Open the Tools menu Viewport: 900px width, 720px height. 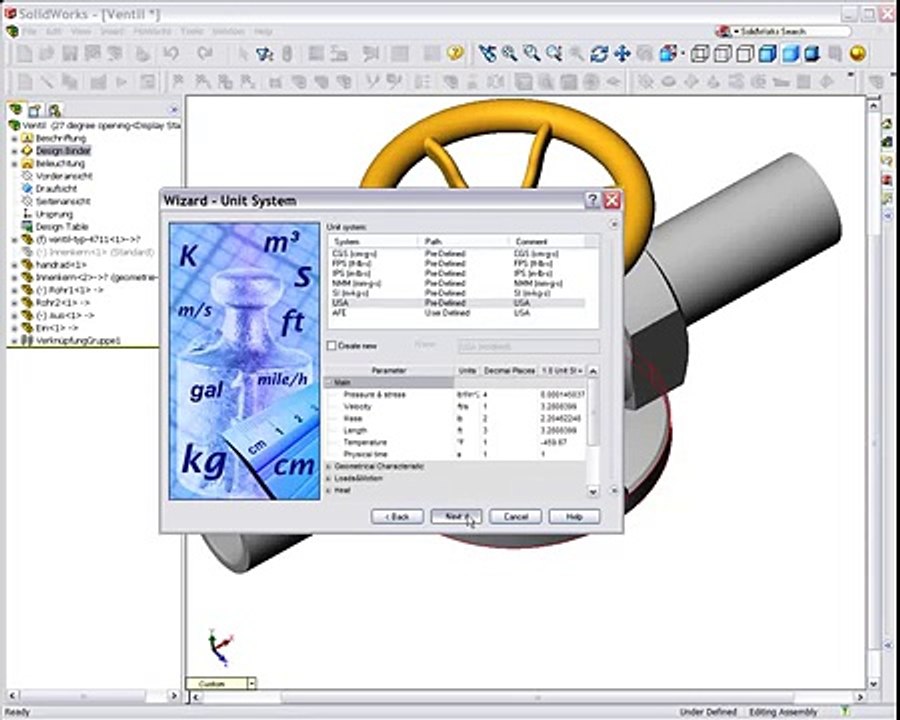(192, 32)
